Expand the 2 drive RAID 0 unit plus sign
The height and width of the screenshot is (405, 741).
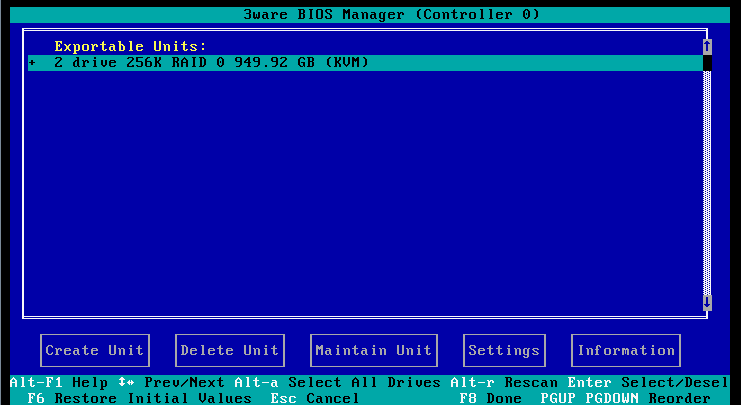[x=32, y=62]
